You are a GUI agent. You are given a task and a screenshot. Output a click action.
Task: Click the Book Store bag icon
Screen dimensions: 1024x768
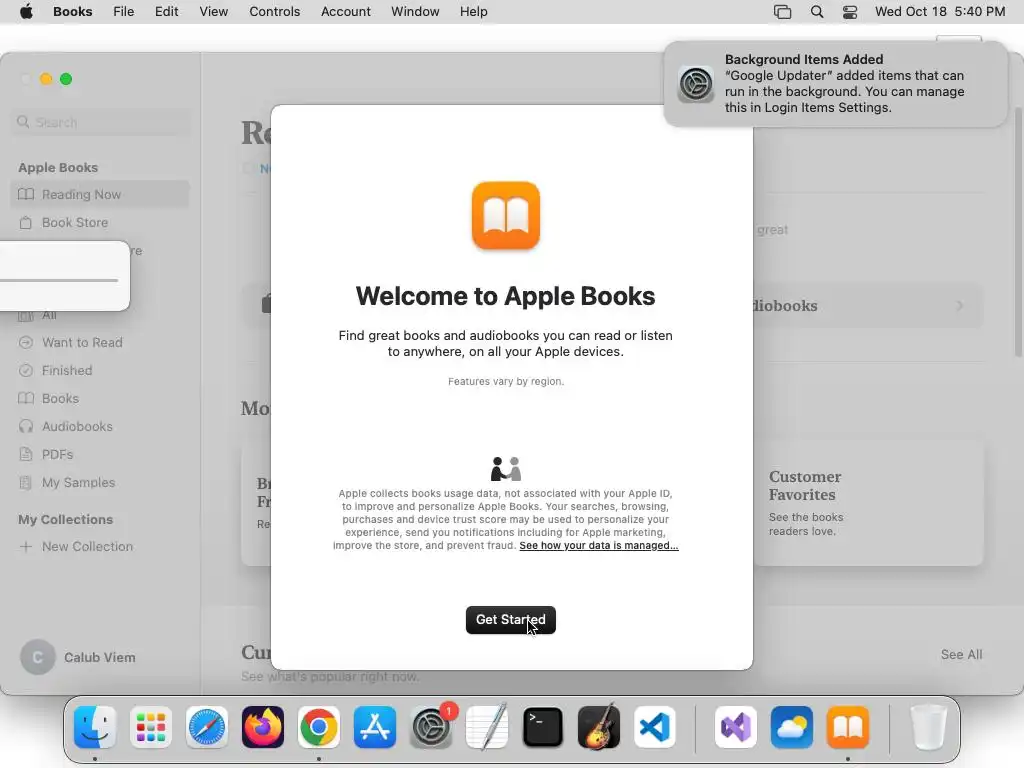(x=25, y=223)
